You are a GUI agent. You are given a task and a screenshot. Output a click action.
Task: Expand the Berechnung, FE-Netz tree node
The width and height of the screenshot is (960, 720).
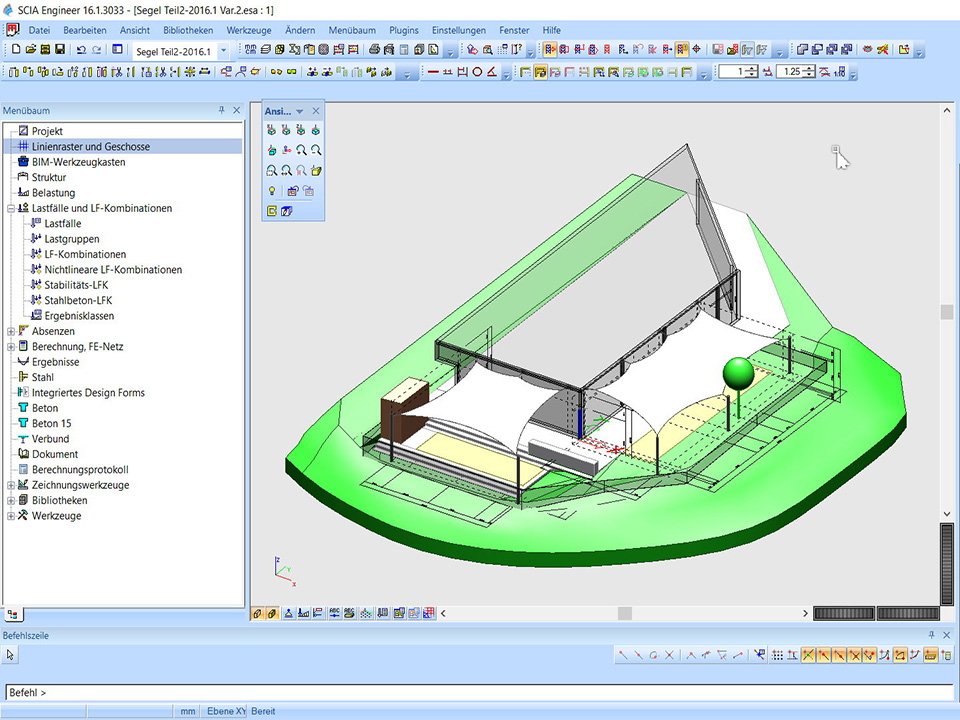coord(11,347)
